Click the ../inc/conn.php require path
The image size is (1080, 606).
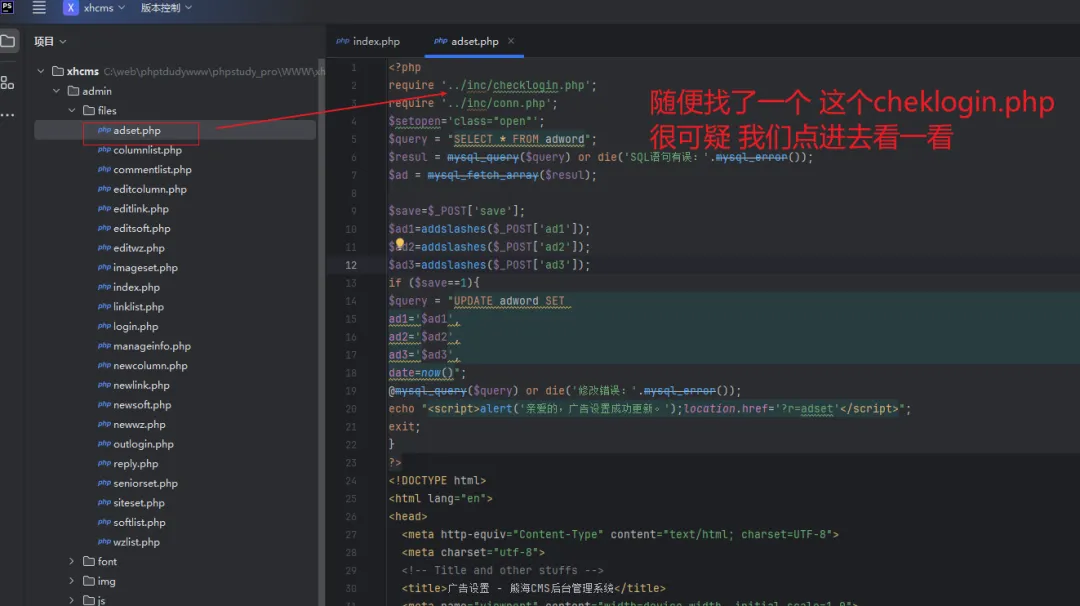pos(496,103)
